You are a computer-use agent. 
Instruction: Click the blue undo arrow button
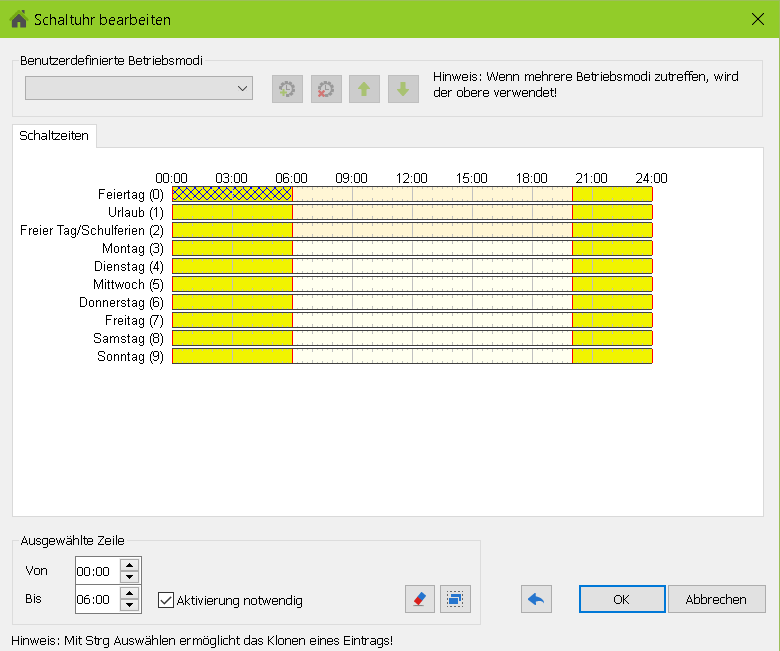point(536,599)
